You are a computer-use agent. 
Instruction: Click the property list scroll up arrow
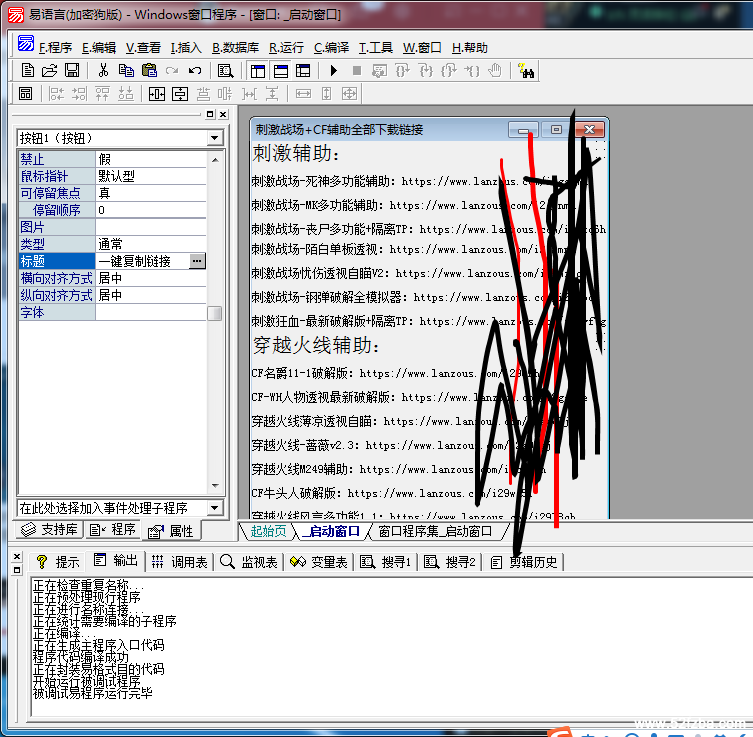pos(215,160)
